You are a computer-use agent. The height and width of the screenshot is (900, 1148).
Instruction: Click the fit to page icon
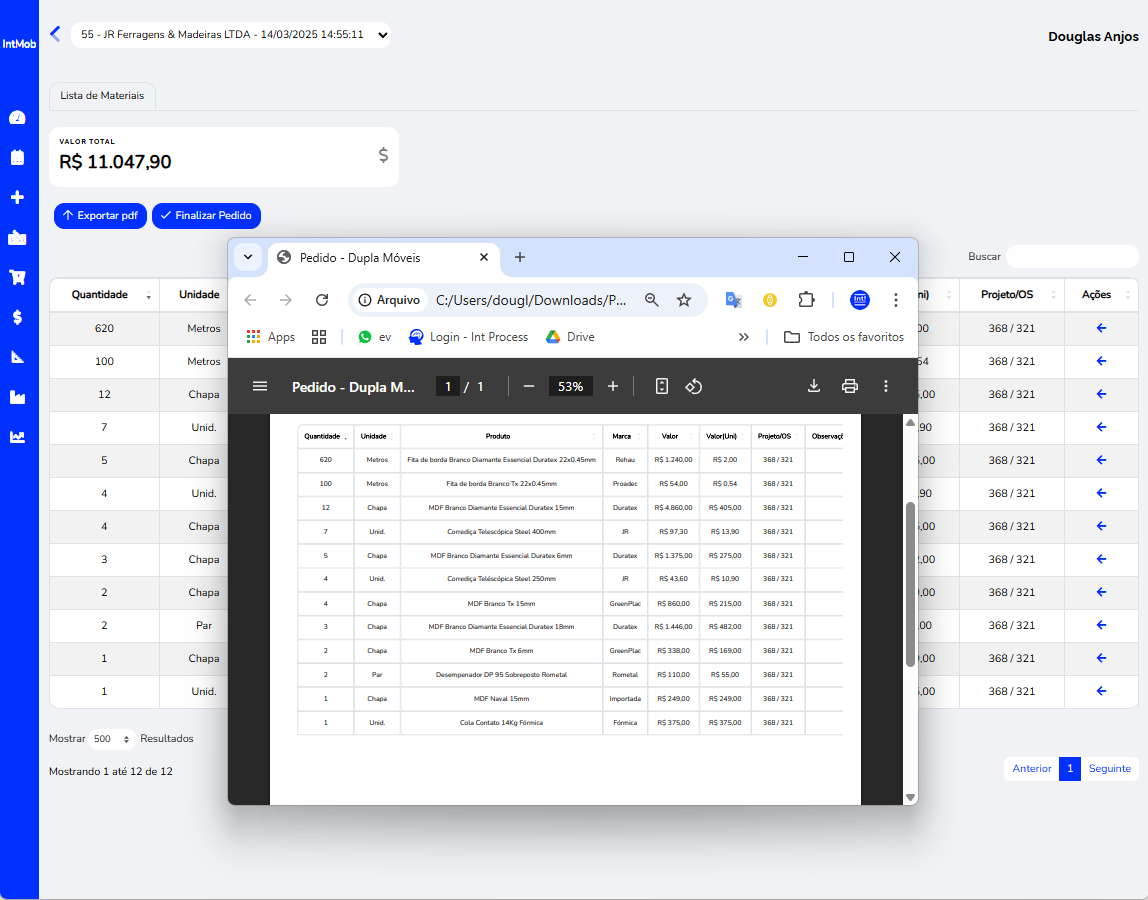pos(661,386)
